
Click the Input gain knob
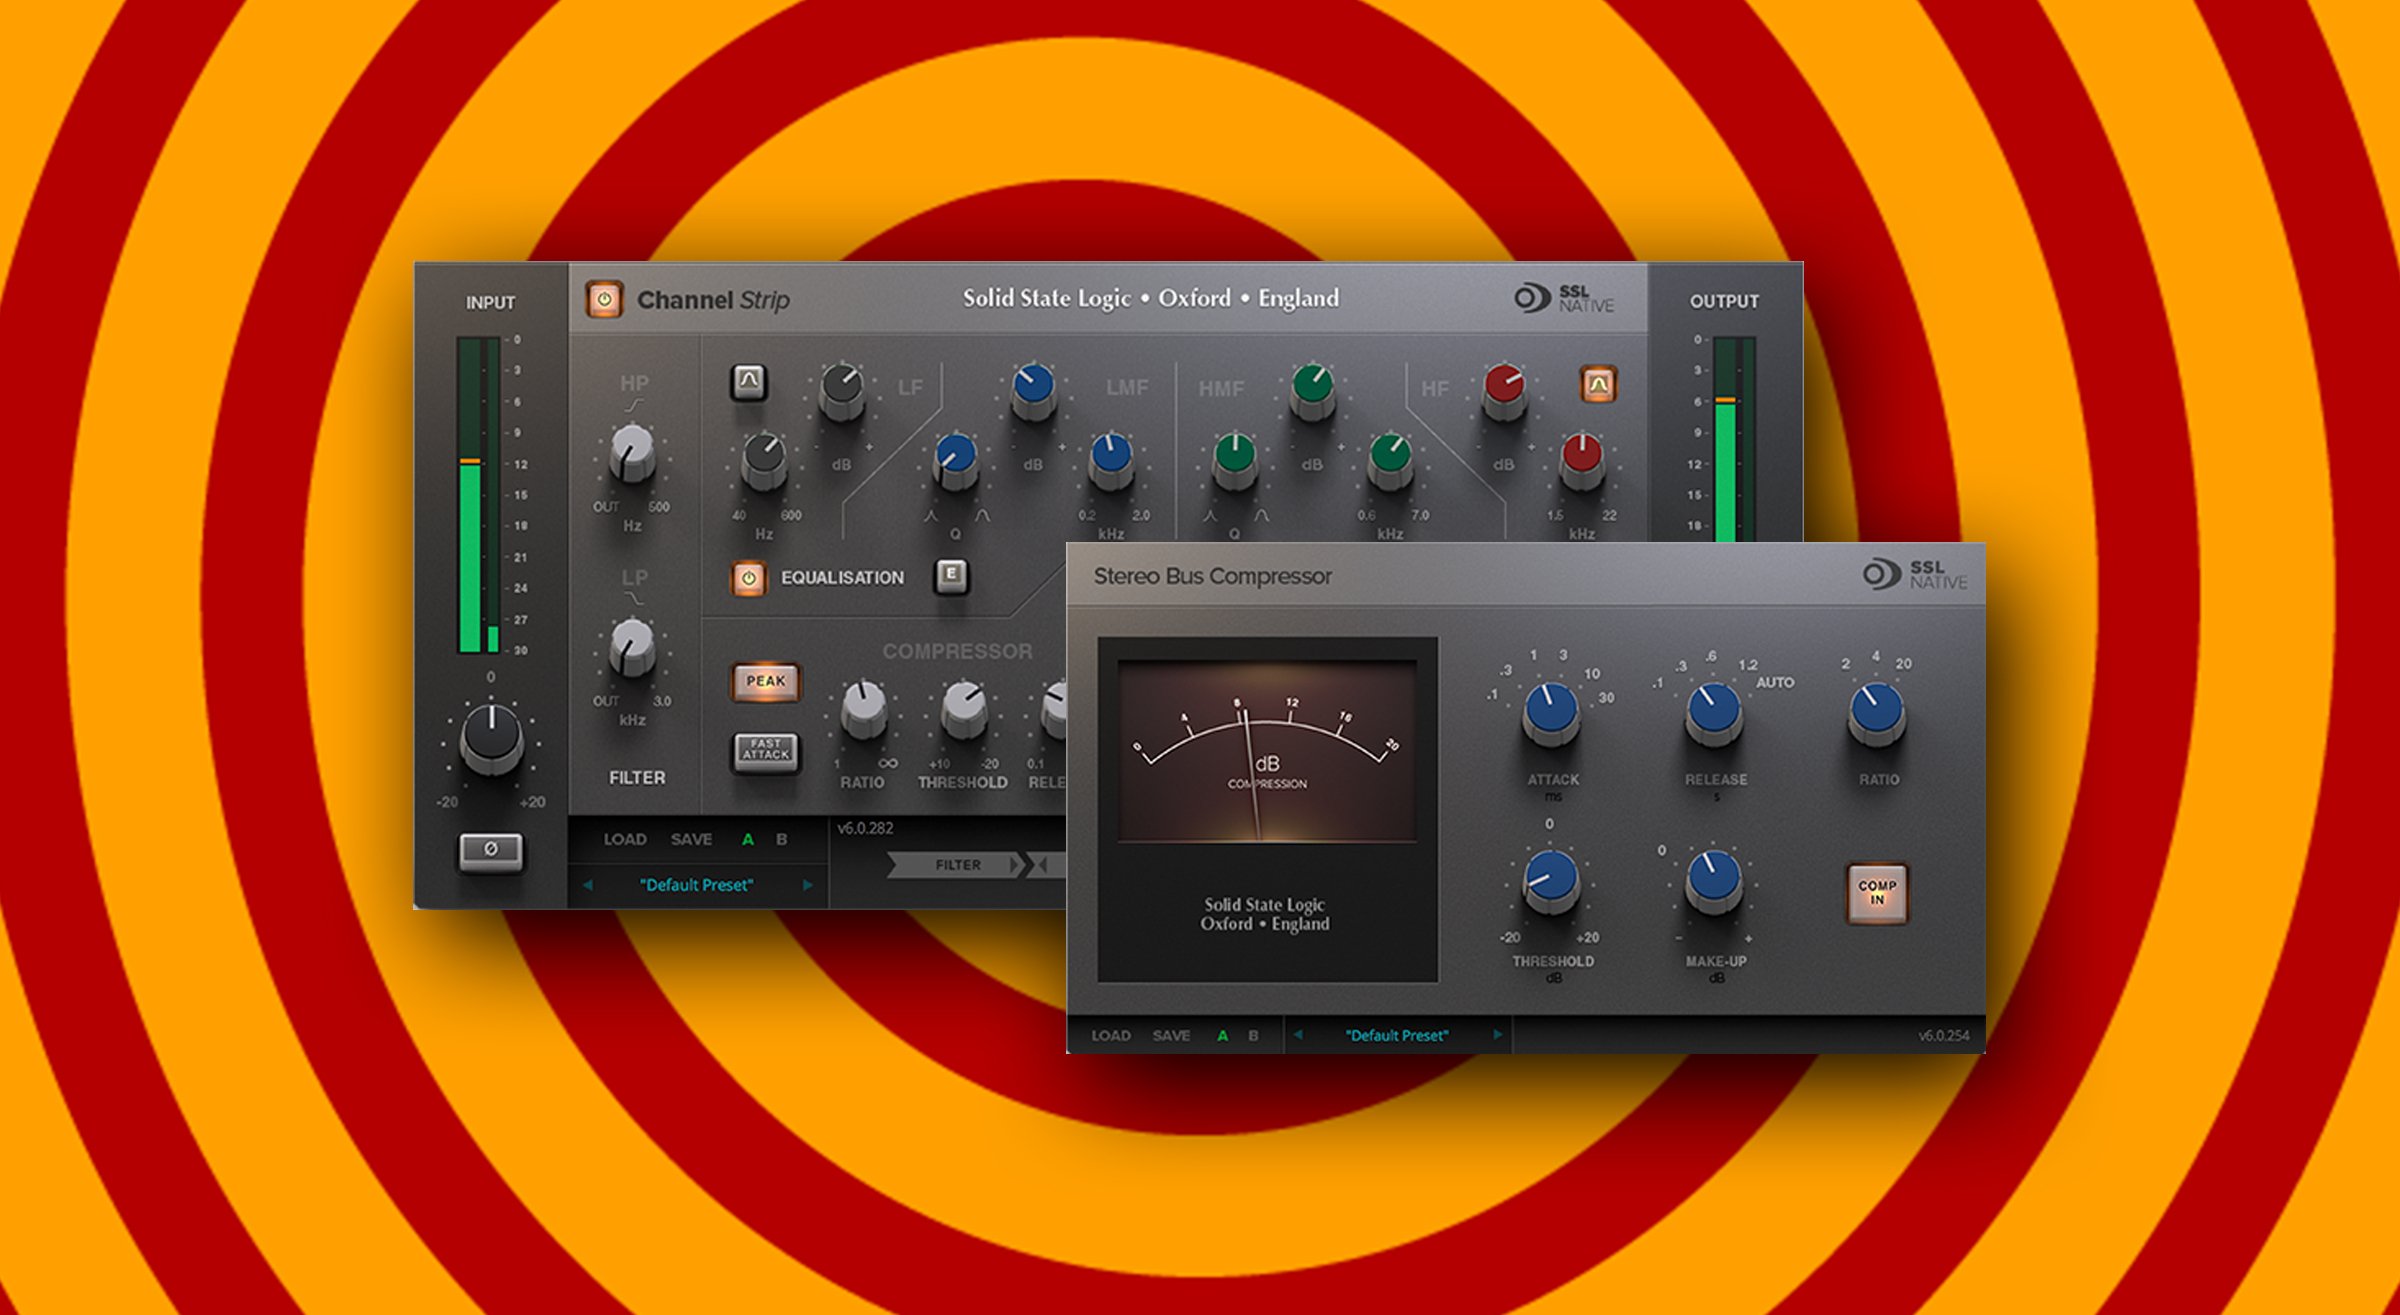coord(491,738)
